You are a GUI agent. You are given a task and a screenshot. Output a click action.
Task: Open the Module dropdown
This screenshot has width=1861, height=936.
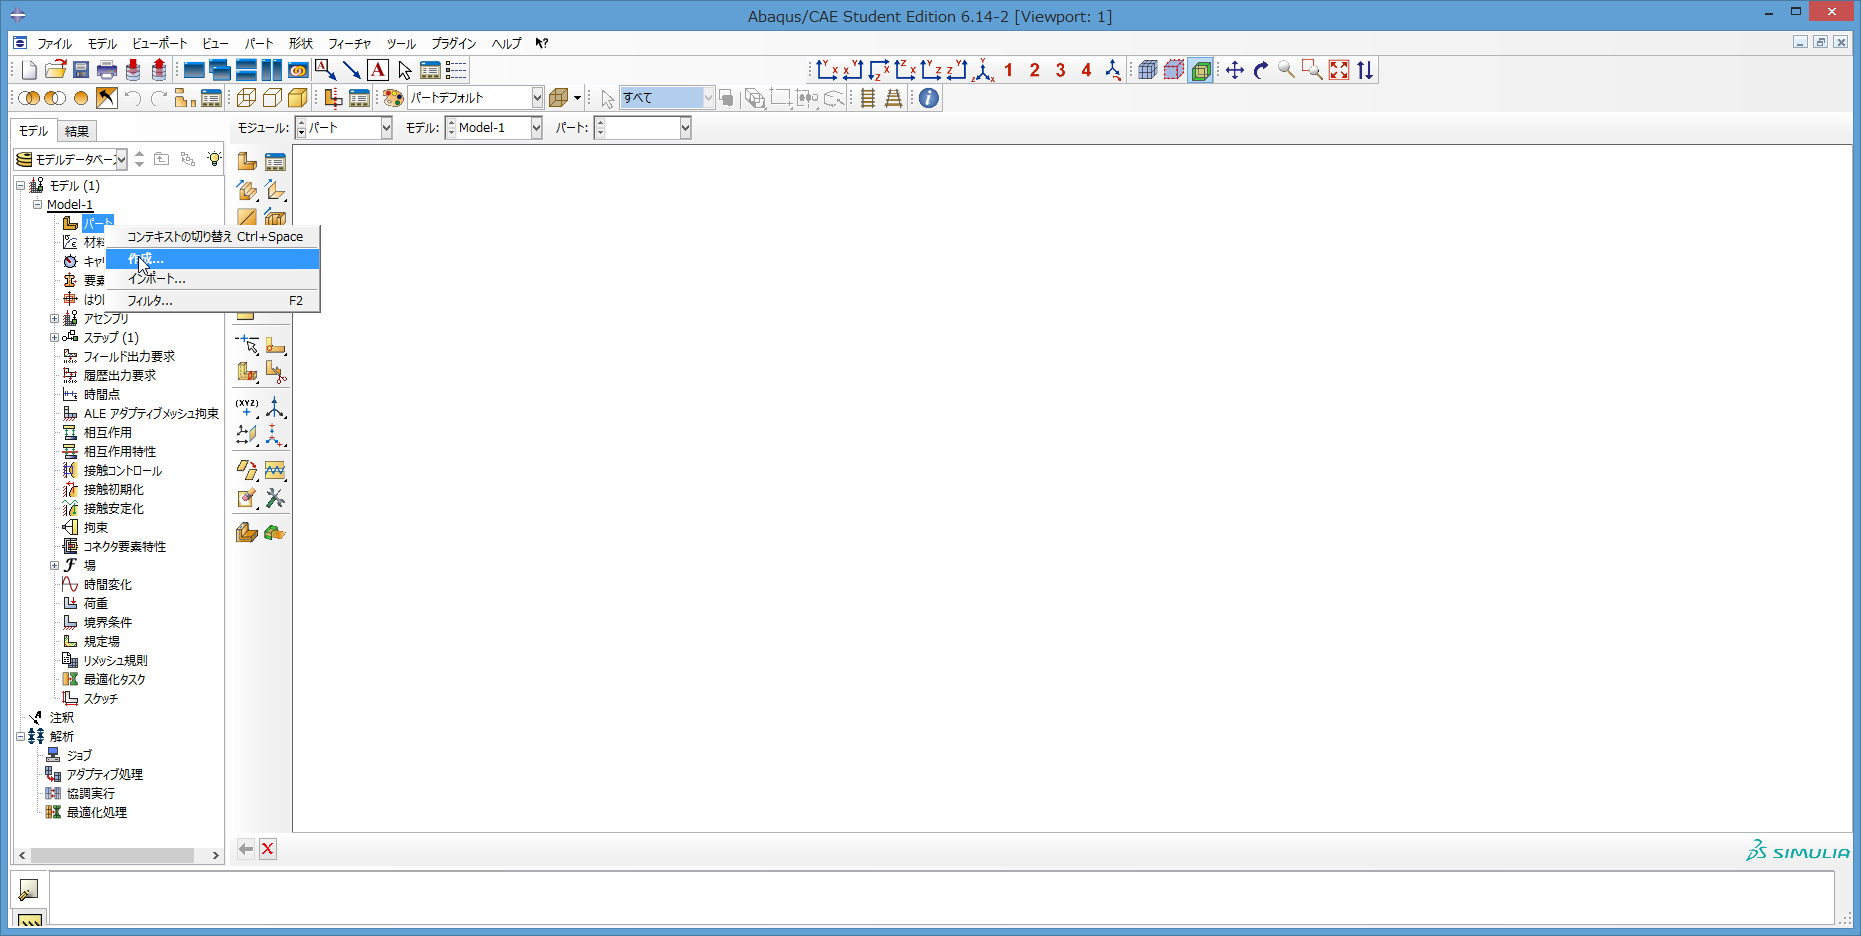point(386,128)
